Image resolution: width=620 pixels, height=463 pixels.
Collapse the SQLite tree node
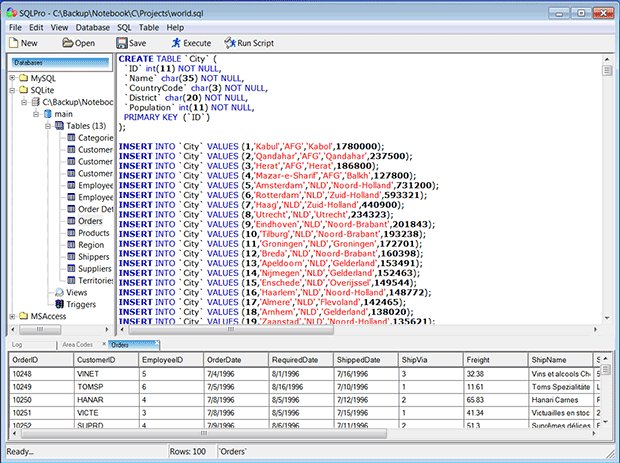[12, 90]
